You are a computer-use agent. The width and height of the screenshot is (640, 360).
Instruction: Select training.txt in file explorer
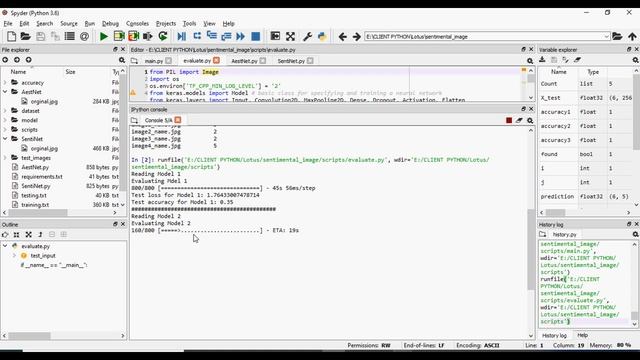point(35,205)
